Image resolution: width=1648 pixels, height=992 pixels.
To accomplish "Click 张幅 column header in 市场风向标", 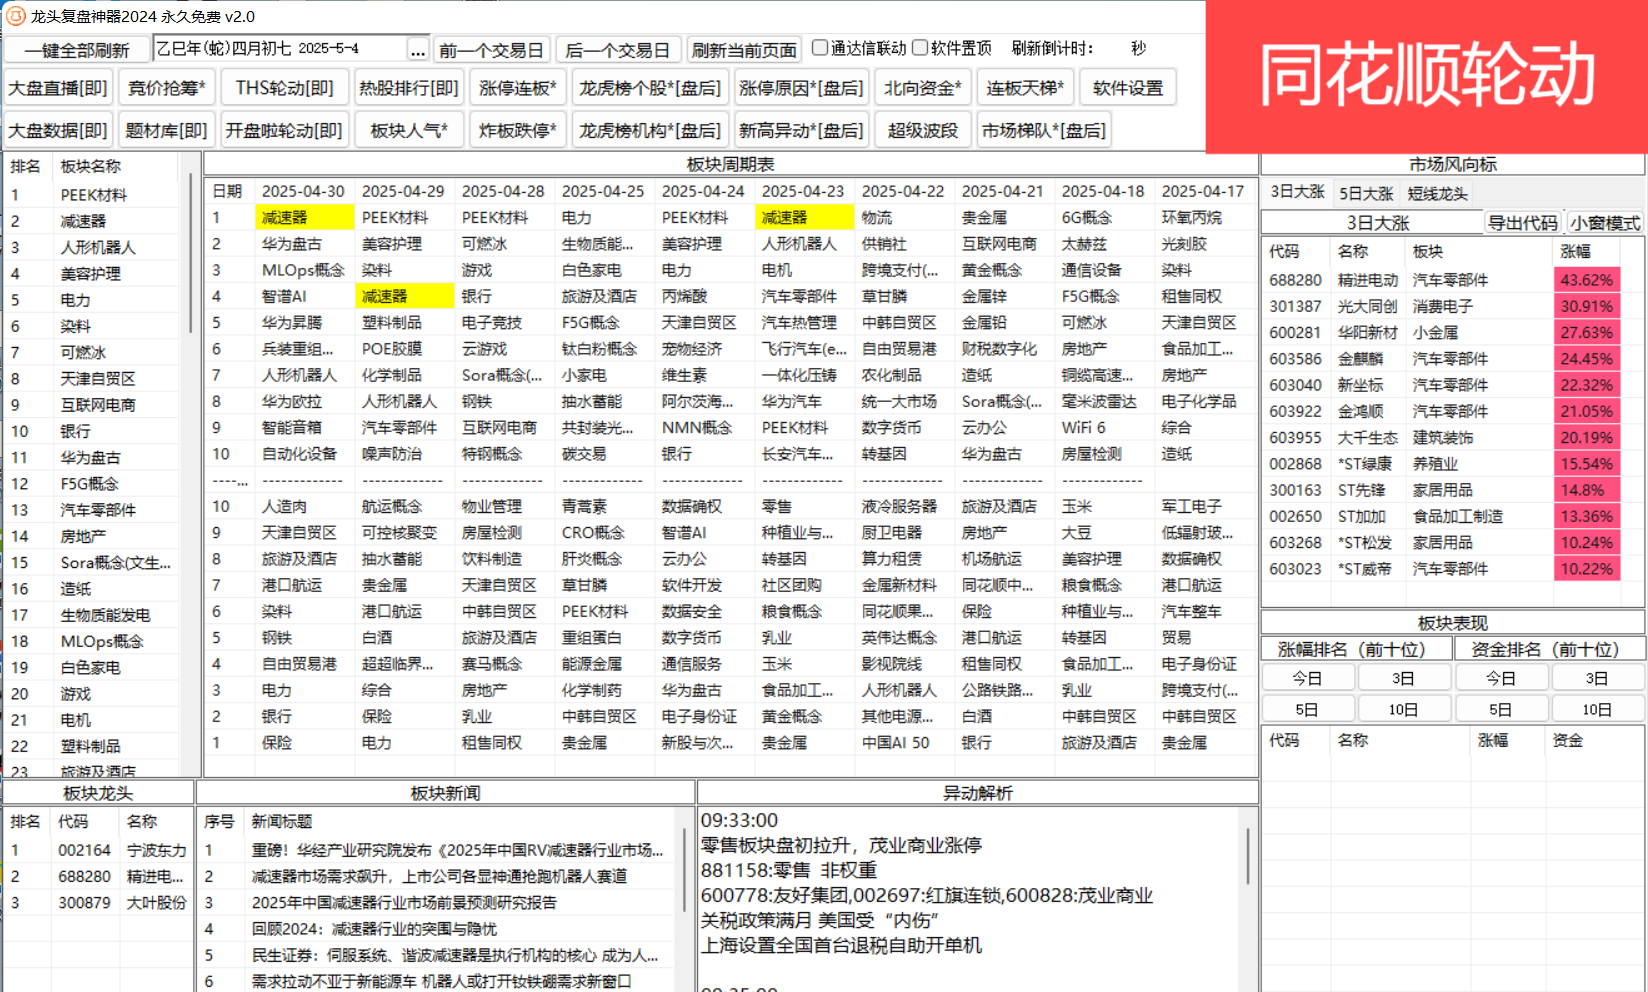I will (x=1574, y=251).
